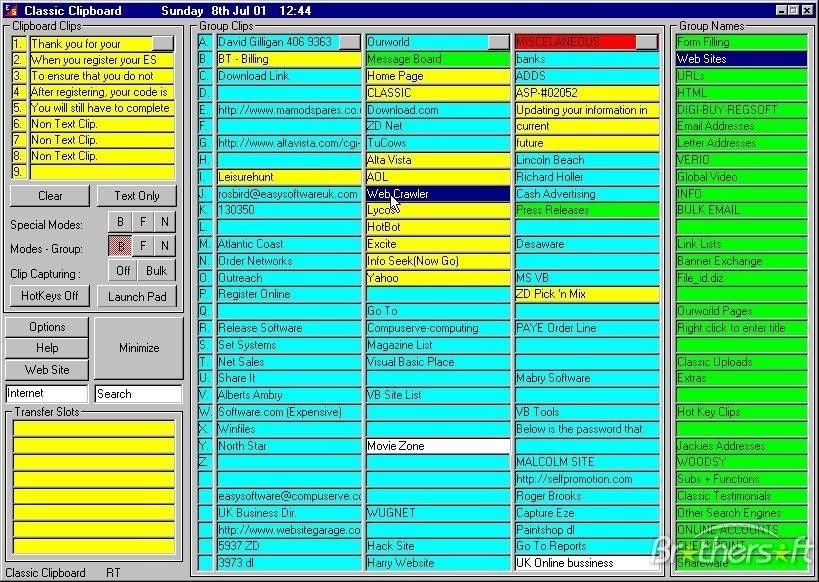Select group clip 'Atlantic Coast'
This screenshot has height=582, width=819.
289,244
